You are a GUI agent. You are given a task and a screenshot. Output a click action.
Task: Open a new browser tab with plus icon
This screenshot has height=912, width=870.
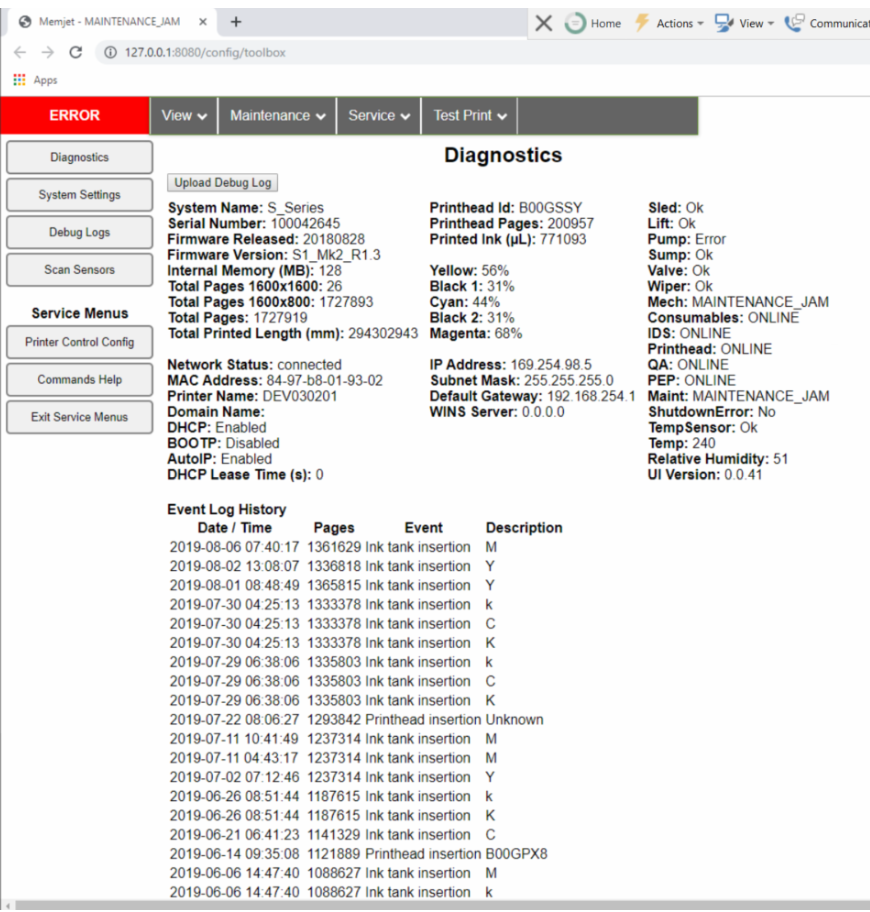236,22
